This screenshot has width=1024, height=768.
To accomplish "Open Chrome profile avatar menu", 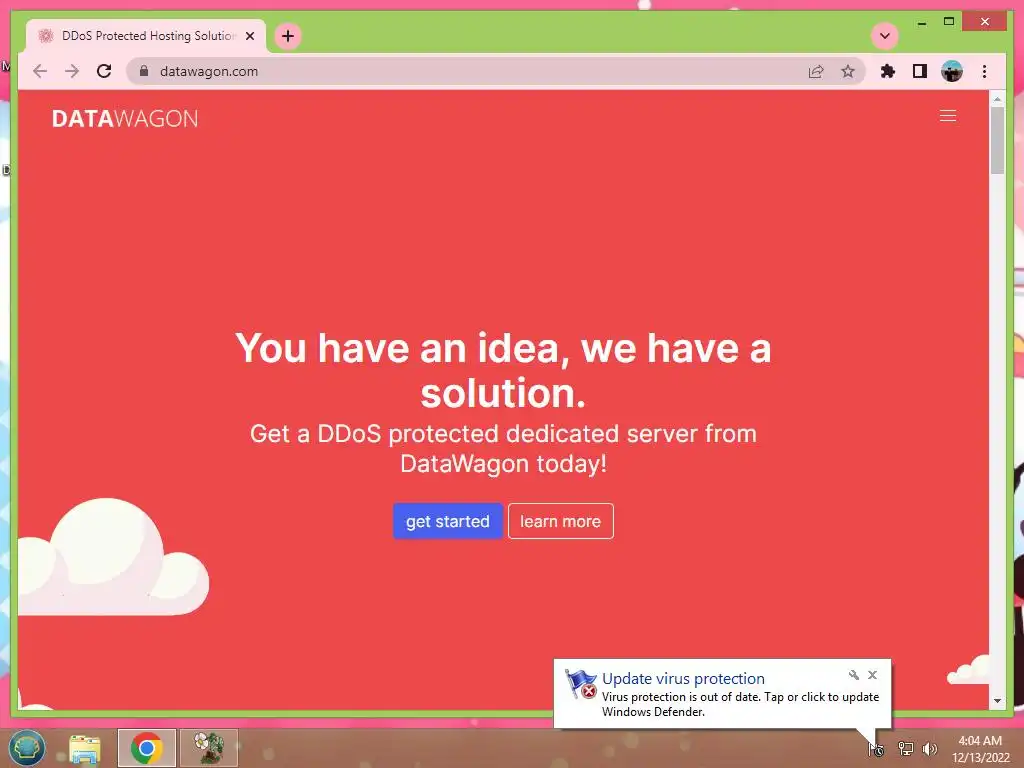I will (952, 71).
